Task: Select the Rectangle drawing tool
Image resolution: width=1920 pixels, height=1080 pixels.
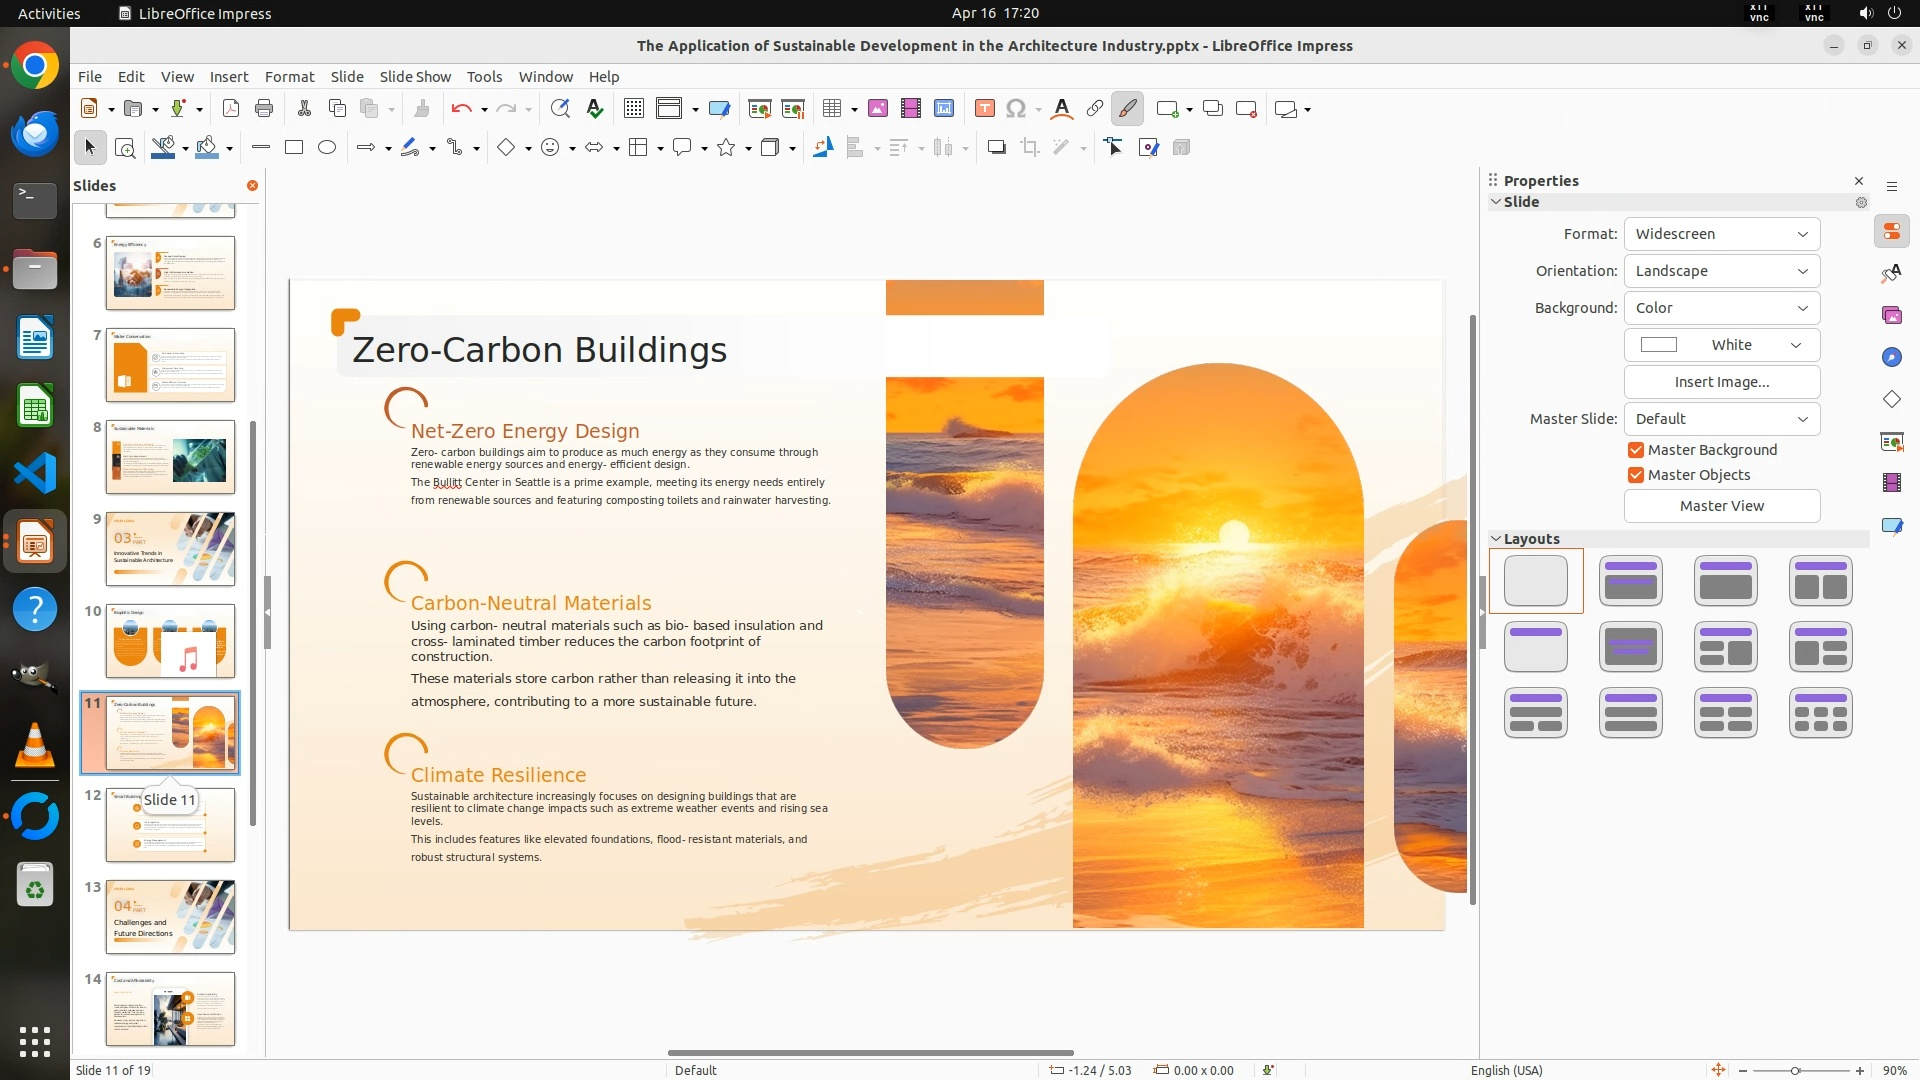Action: point(294,148)
